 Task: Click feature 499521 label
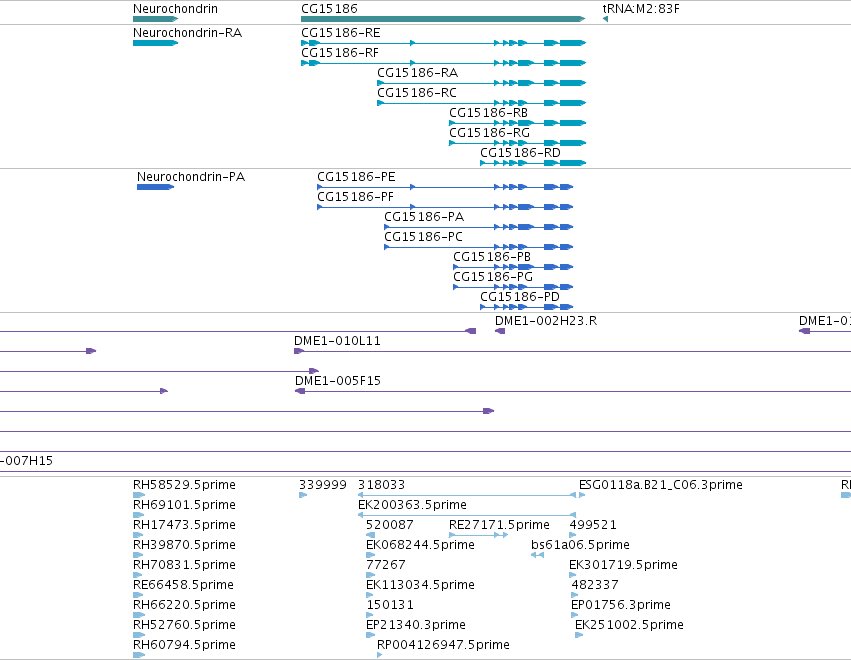pyautogui.click(x=593, y=525)
